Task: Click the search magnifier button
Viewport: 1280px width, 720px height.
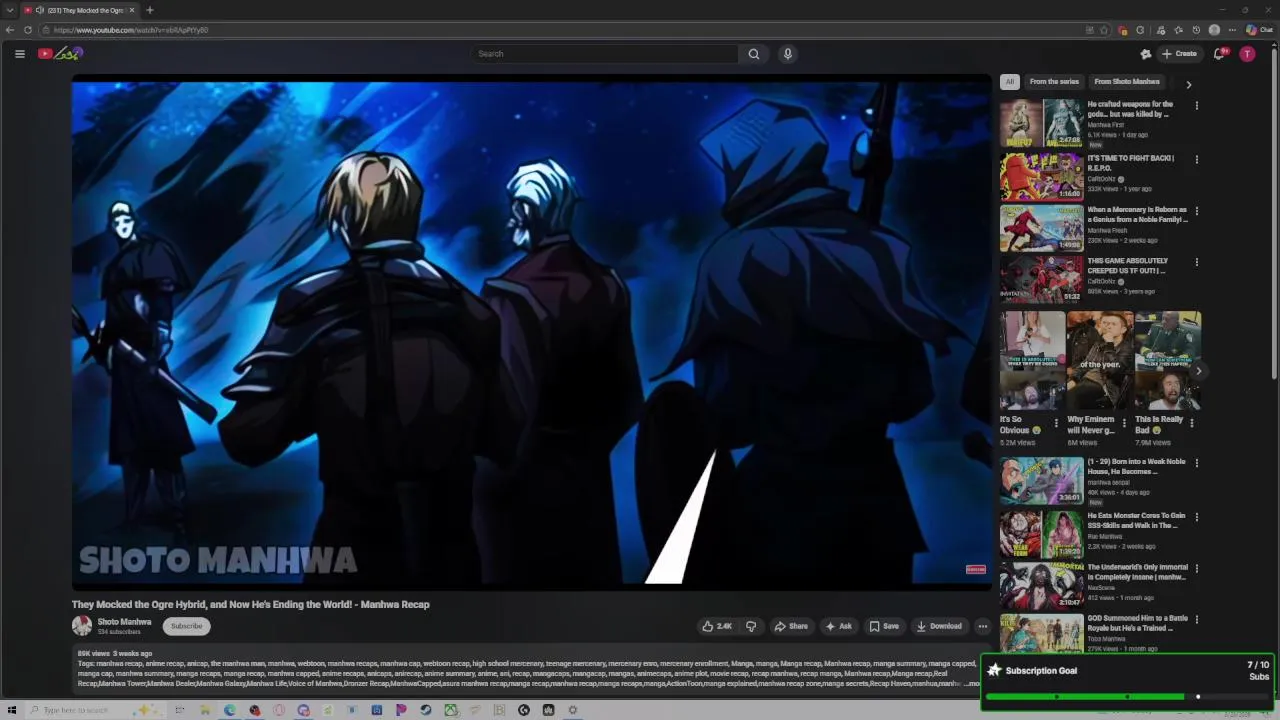Action: pyautogui.click(x=754, y=54)
